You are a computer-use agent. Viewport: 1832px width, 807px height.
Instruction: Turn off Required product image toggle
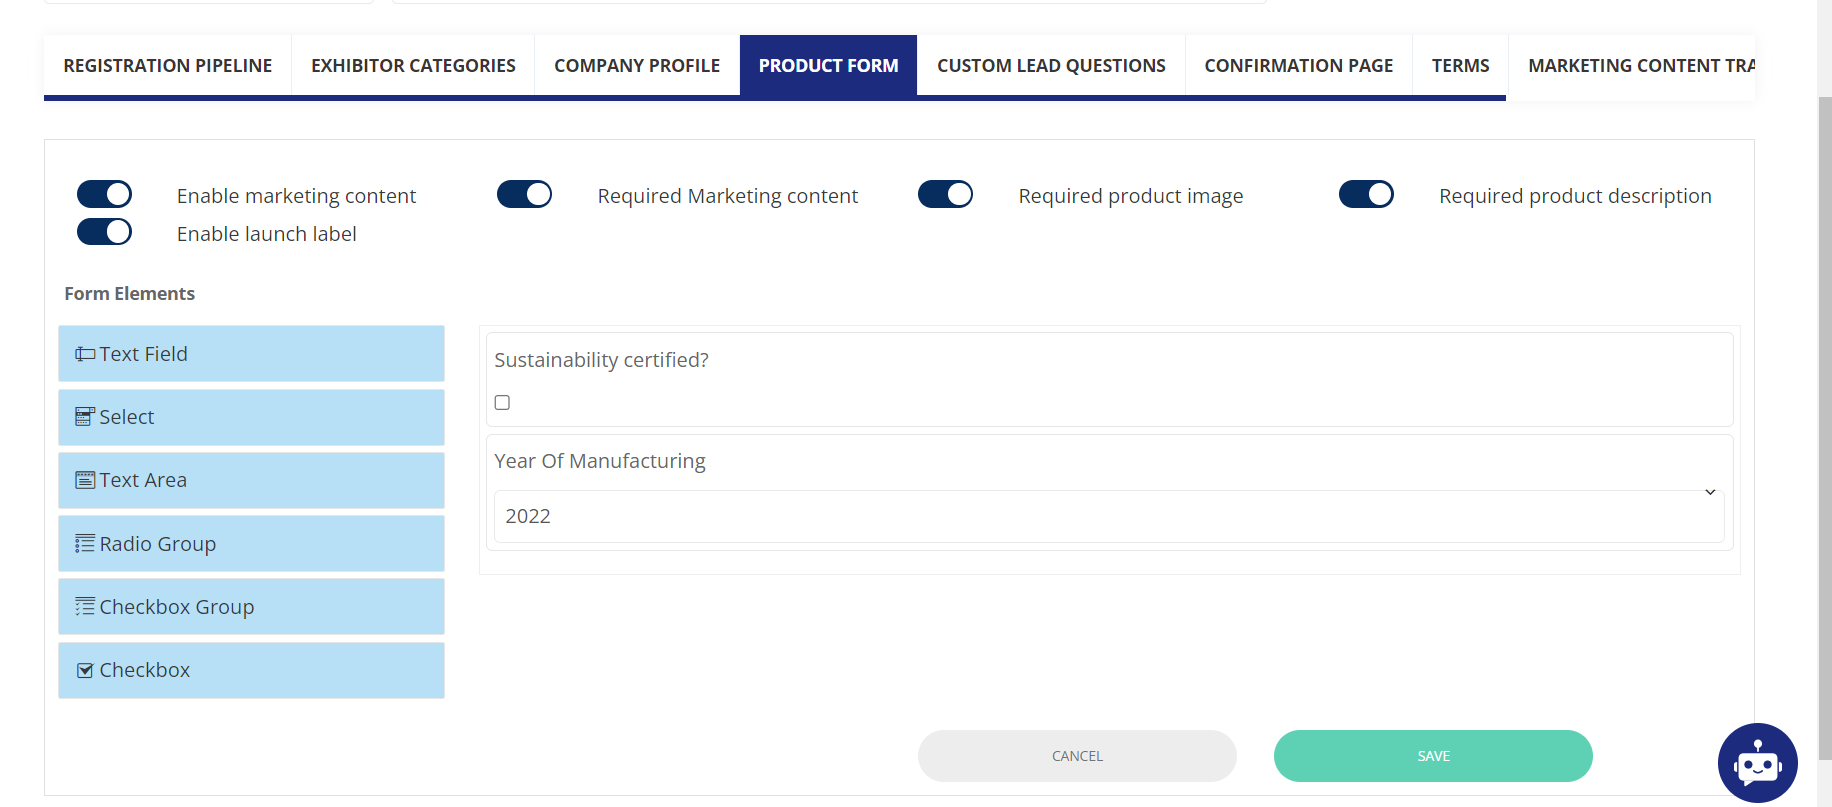point(945,194)
